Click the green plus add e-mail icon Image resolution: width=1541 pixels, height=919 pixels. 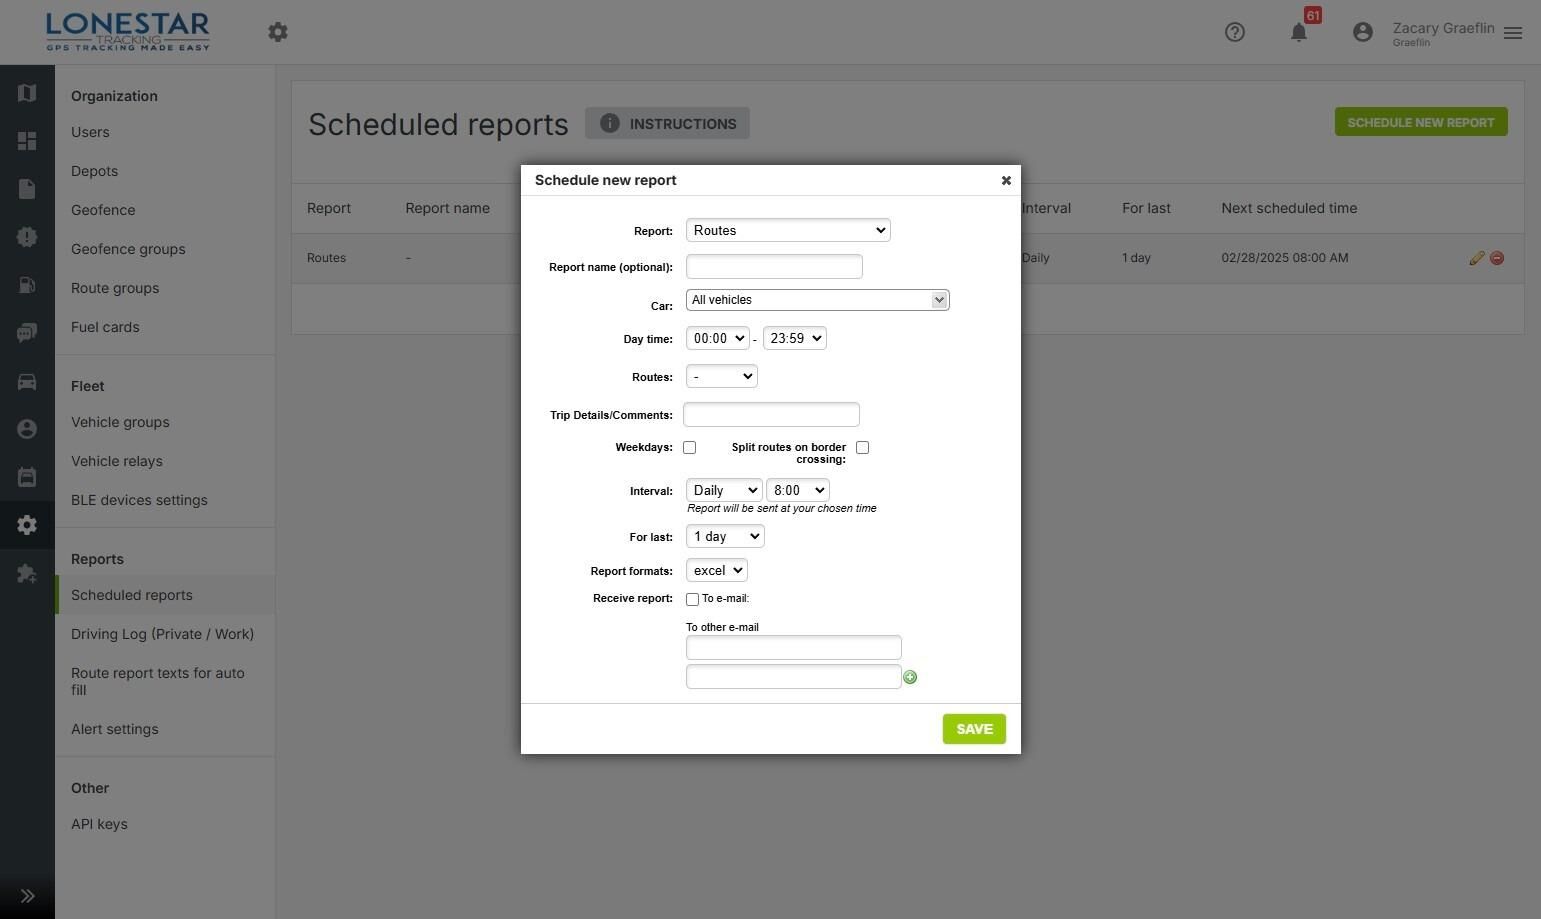coord(910,677)
